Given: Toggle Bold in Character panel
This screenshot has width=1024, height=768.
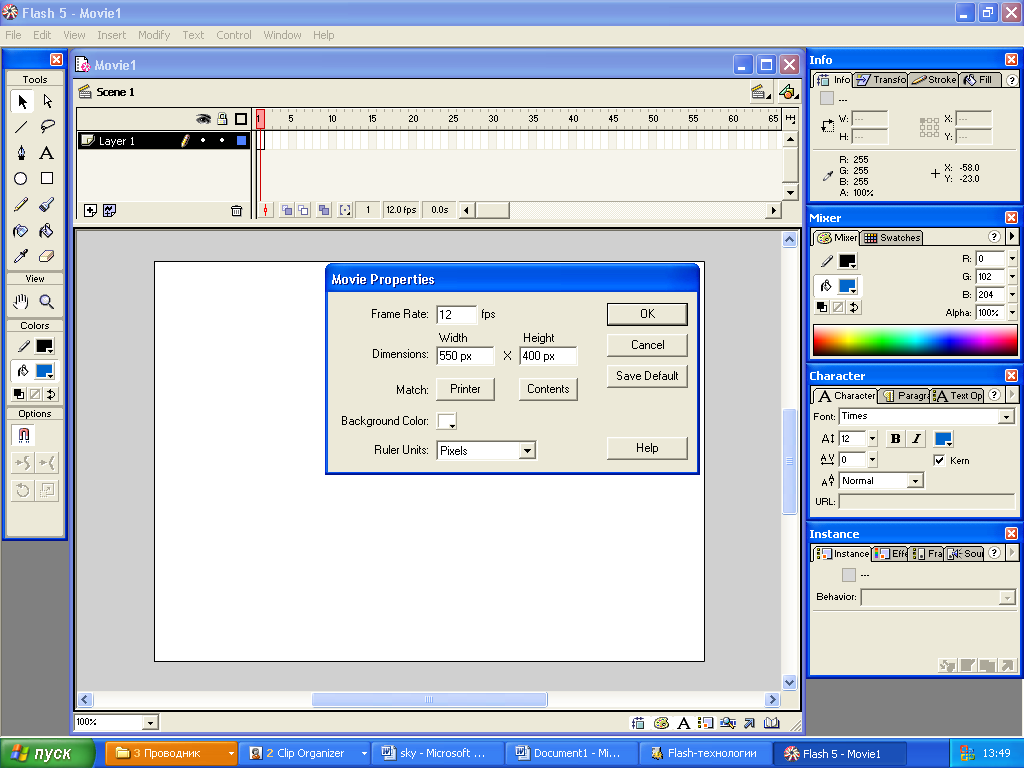Looking at the screenshot, I should (895, 439).
